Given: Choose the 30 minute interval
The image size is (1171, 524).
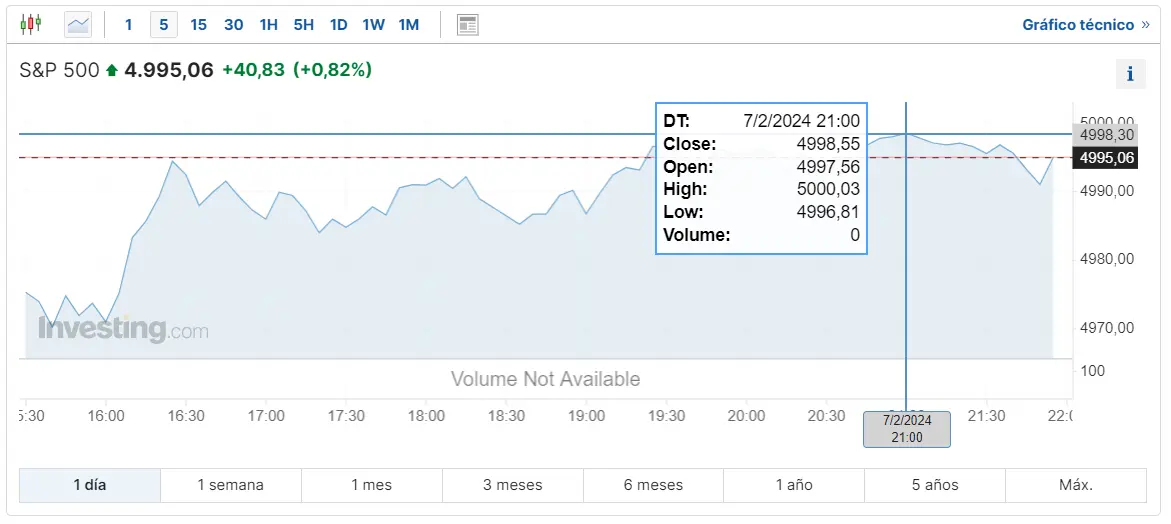Looking at the screenshot, I should pyautogui.click(x=234, y=25).
